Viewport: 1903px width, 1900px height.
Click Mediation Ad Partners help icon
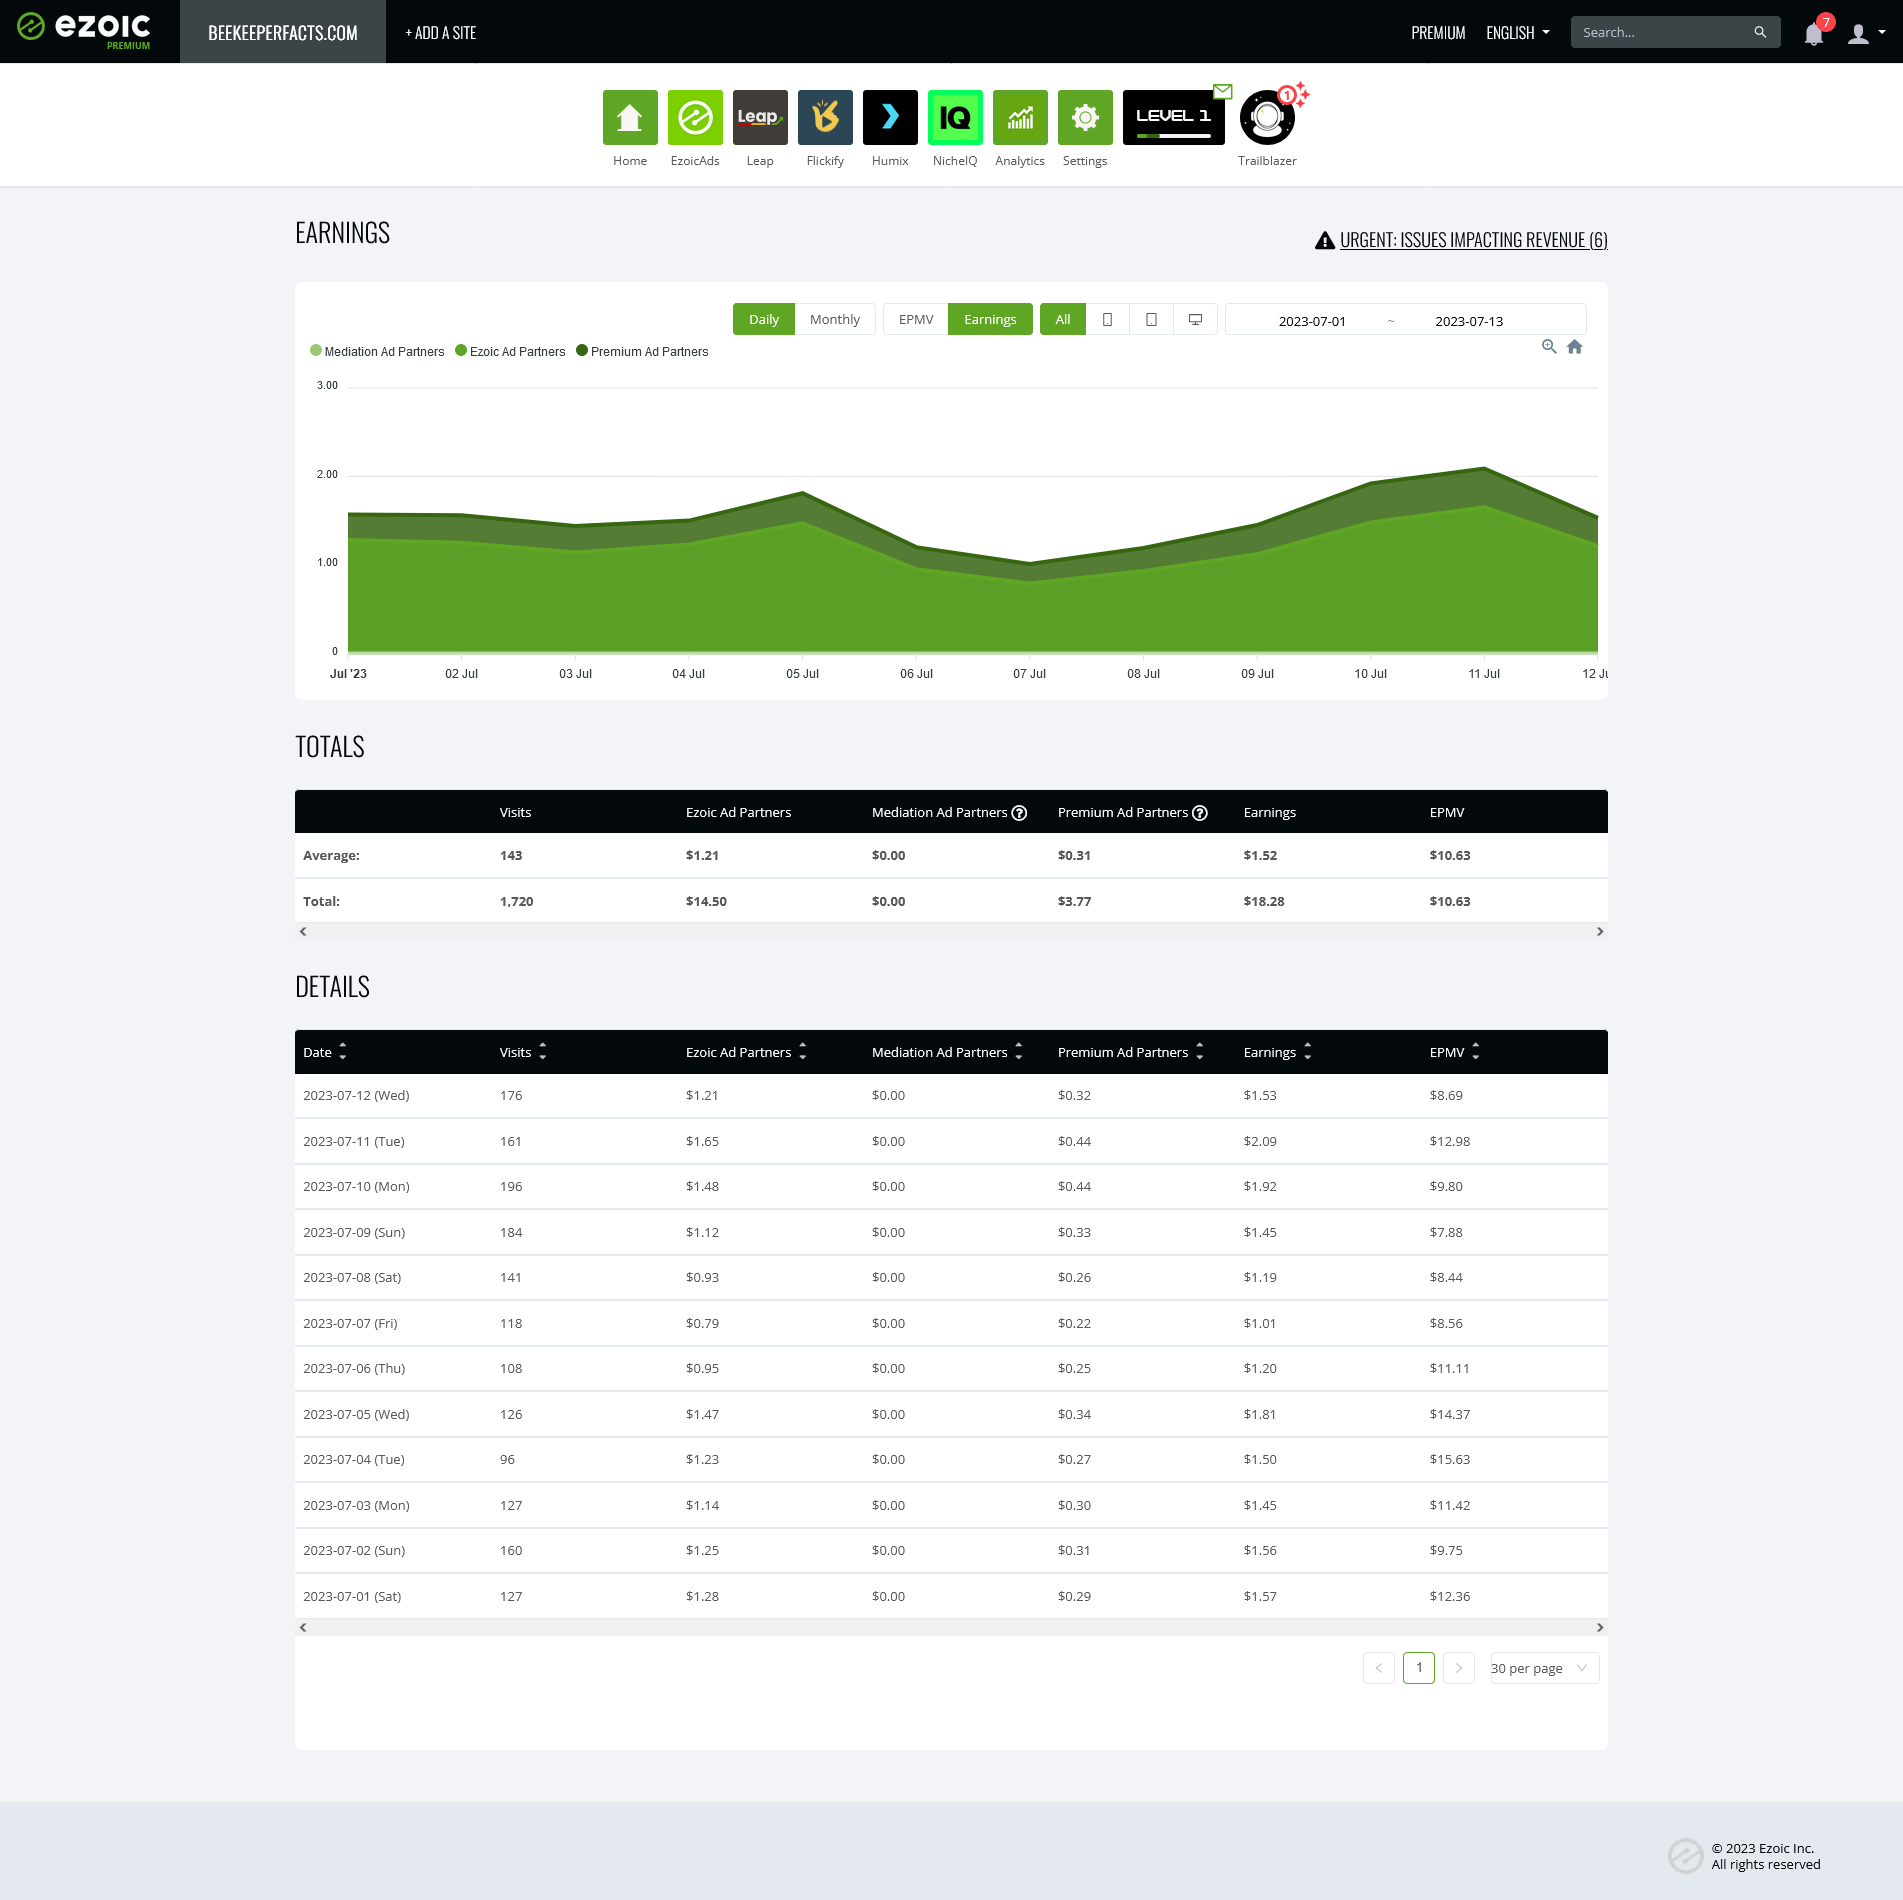pyautogui.click(x=1019, y=813)
